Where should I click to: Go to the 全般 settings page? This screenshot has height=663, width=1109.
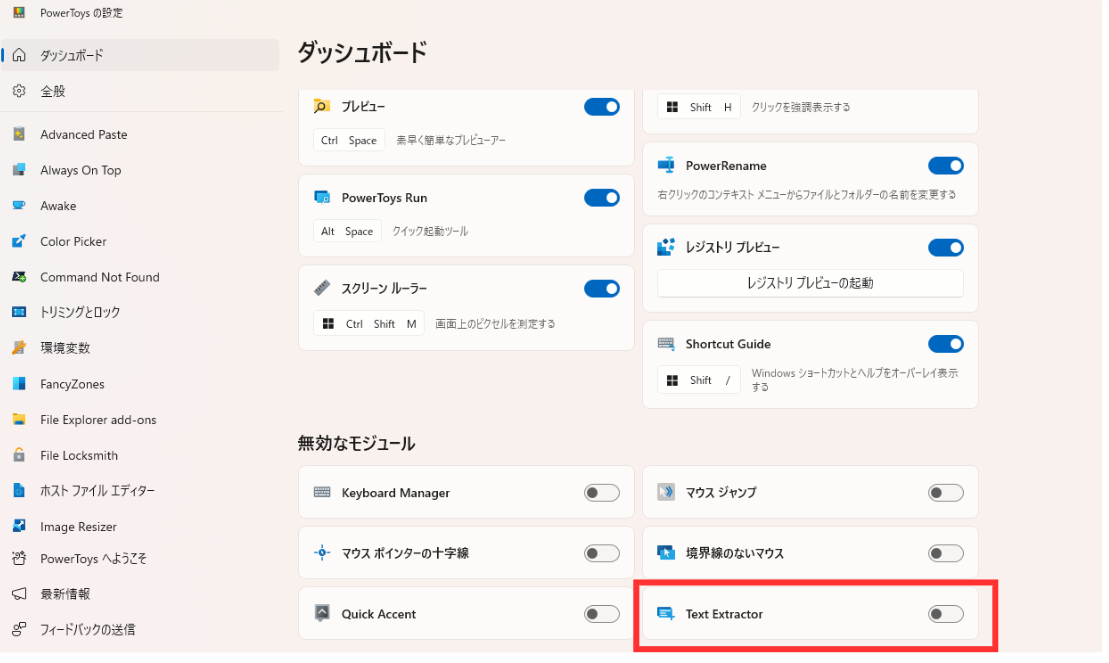[140, 91]
